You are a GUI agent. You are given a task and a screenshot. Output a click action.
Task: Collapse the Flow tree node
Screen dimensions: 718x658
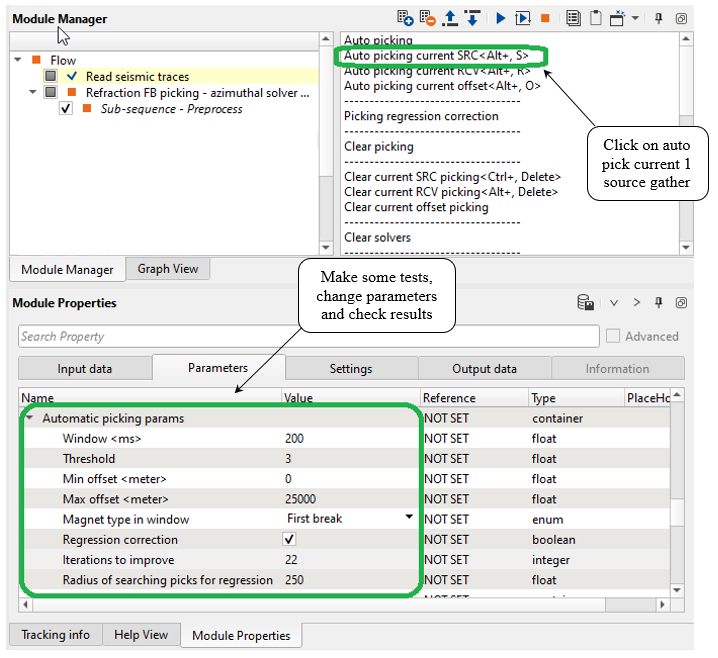click(19, 61)
